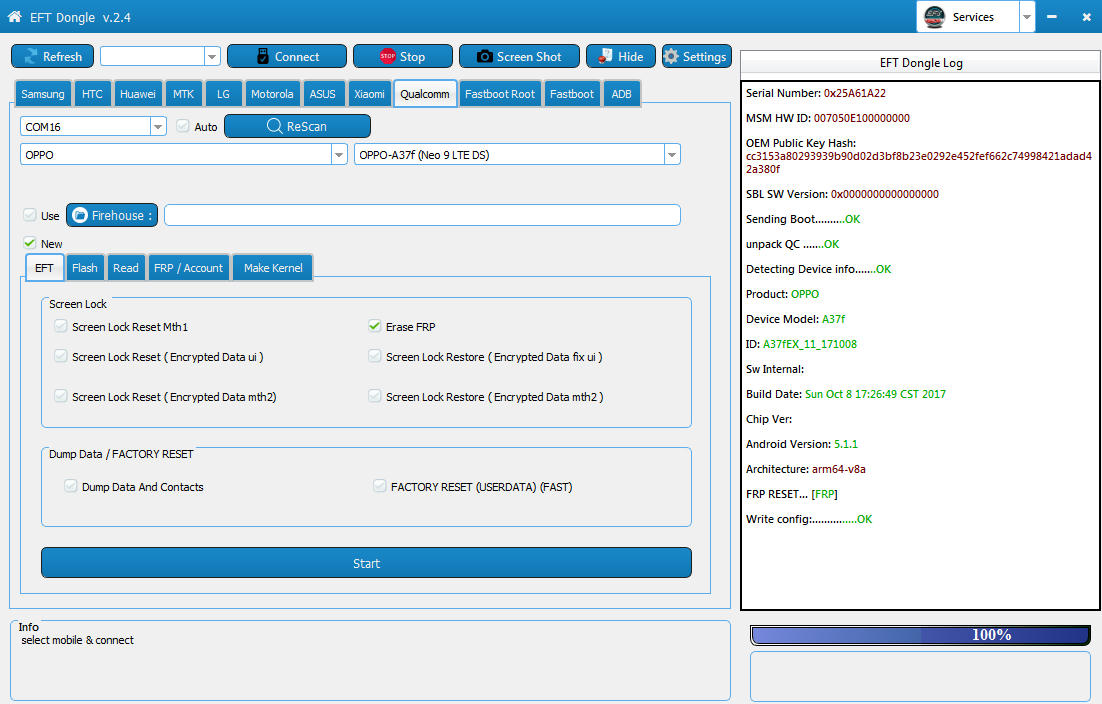Click the Services button

968,17
